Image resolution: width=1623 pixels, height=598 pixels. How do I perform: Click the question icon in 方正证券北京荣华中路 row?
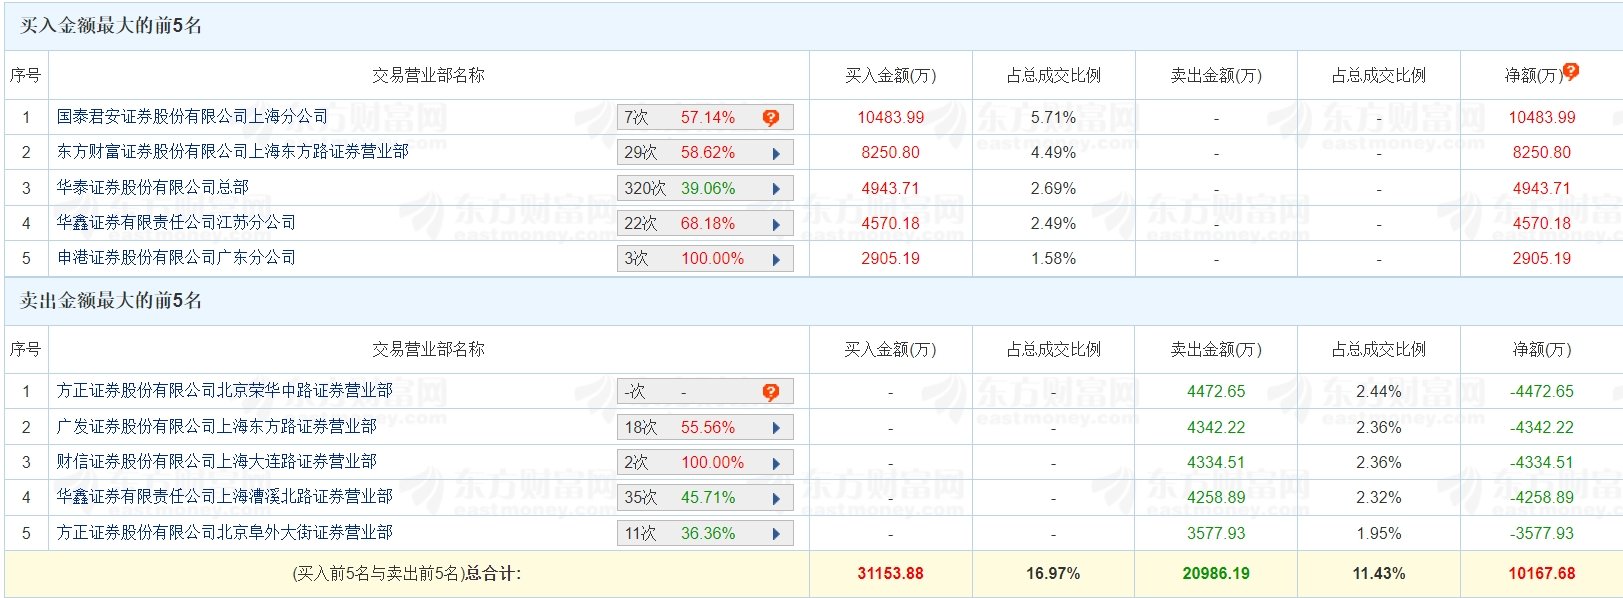pos(770,392)
